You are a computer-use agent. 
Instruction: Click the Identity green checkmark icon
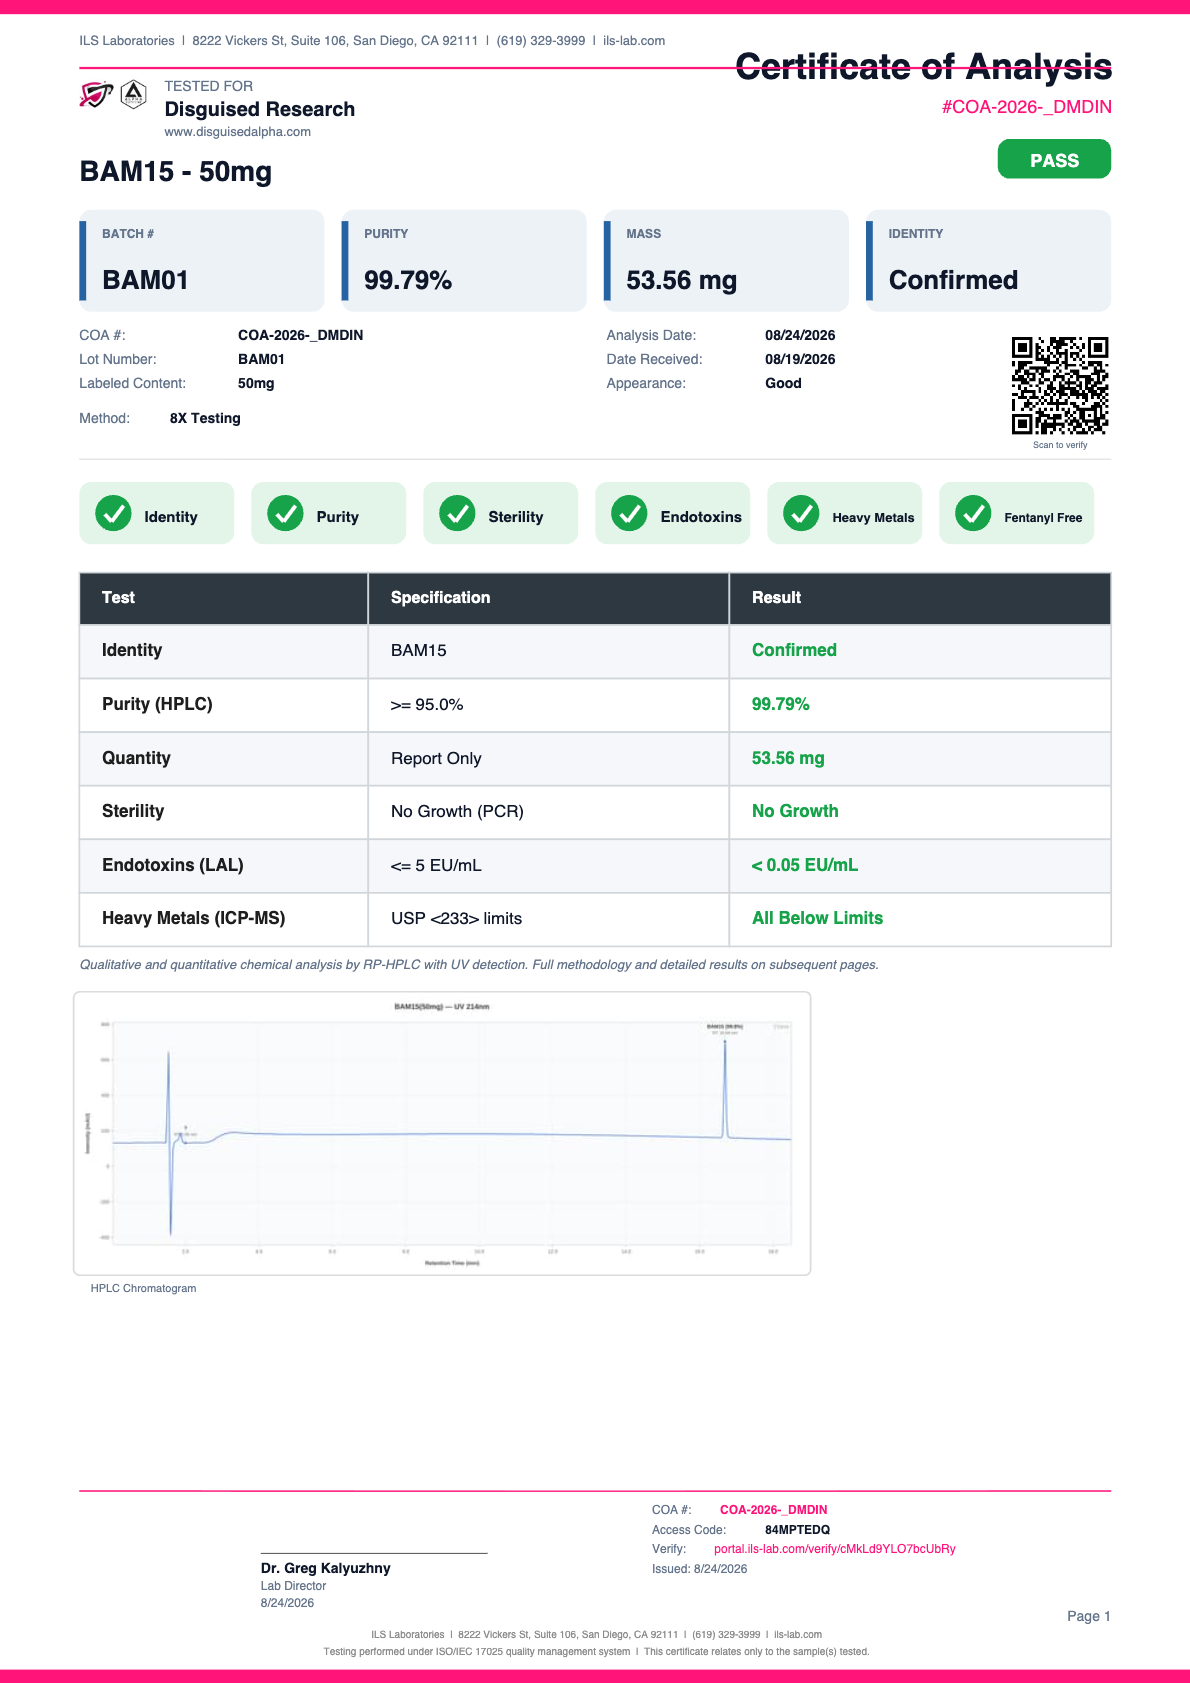pos(113,513)
